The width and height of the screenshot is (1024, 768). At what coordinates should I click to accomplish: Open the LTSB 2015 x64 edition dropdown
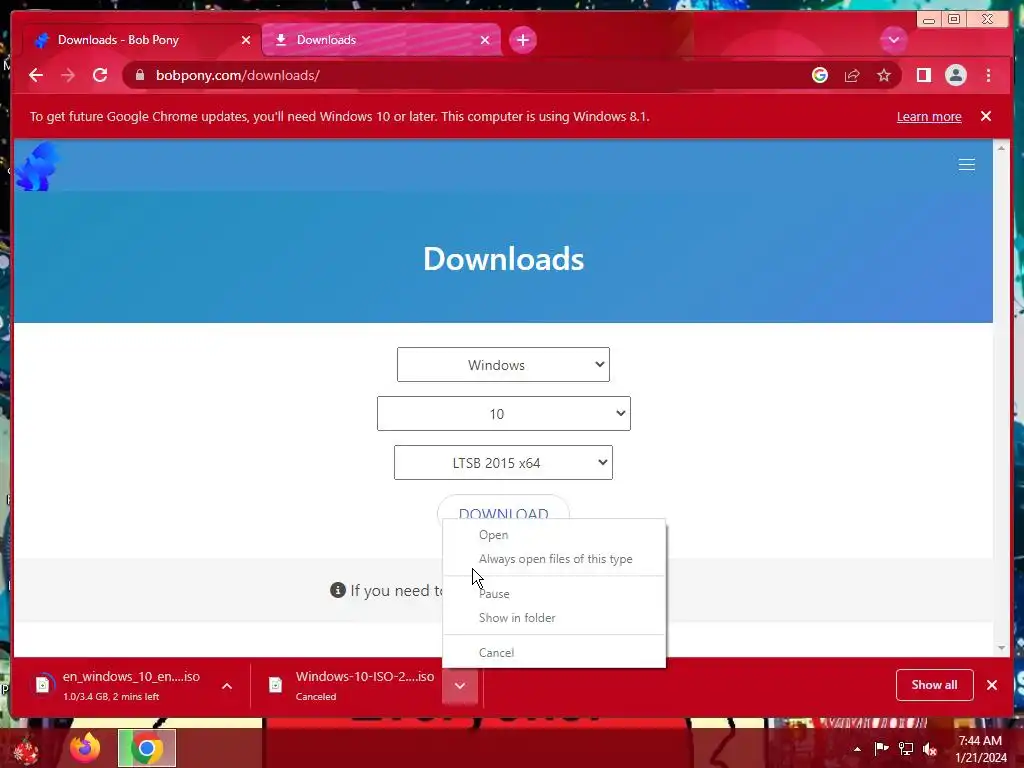[503, 463]
